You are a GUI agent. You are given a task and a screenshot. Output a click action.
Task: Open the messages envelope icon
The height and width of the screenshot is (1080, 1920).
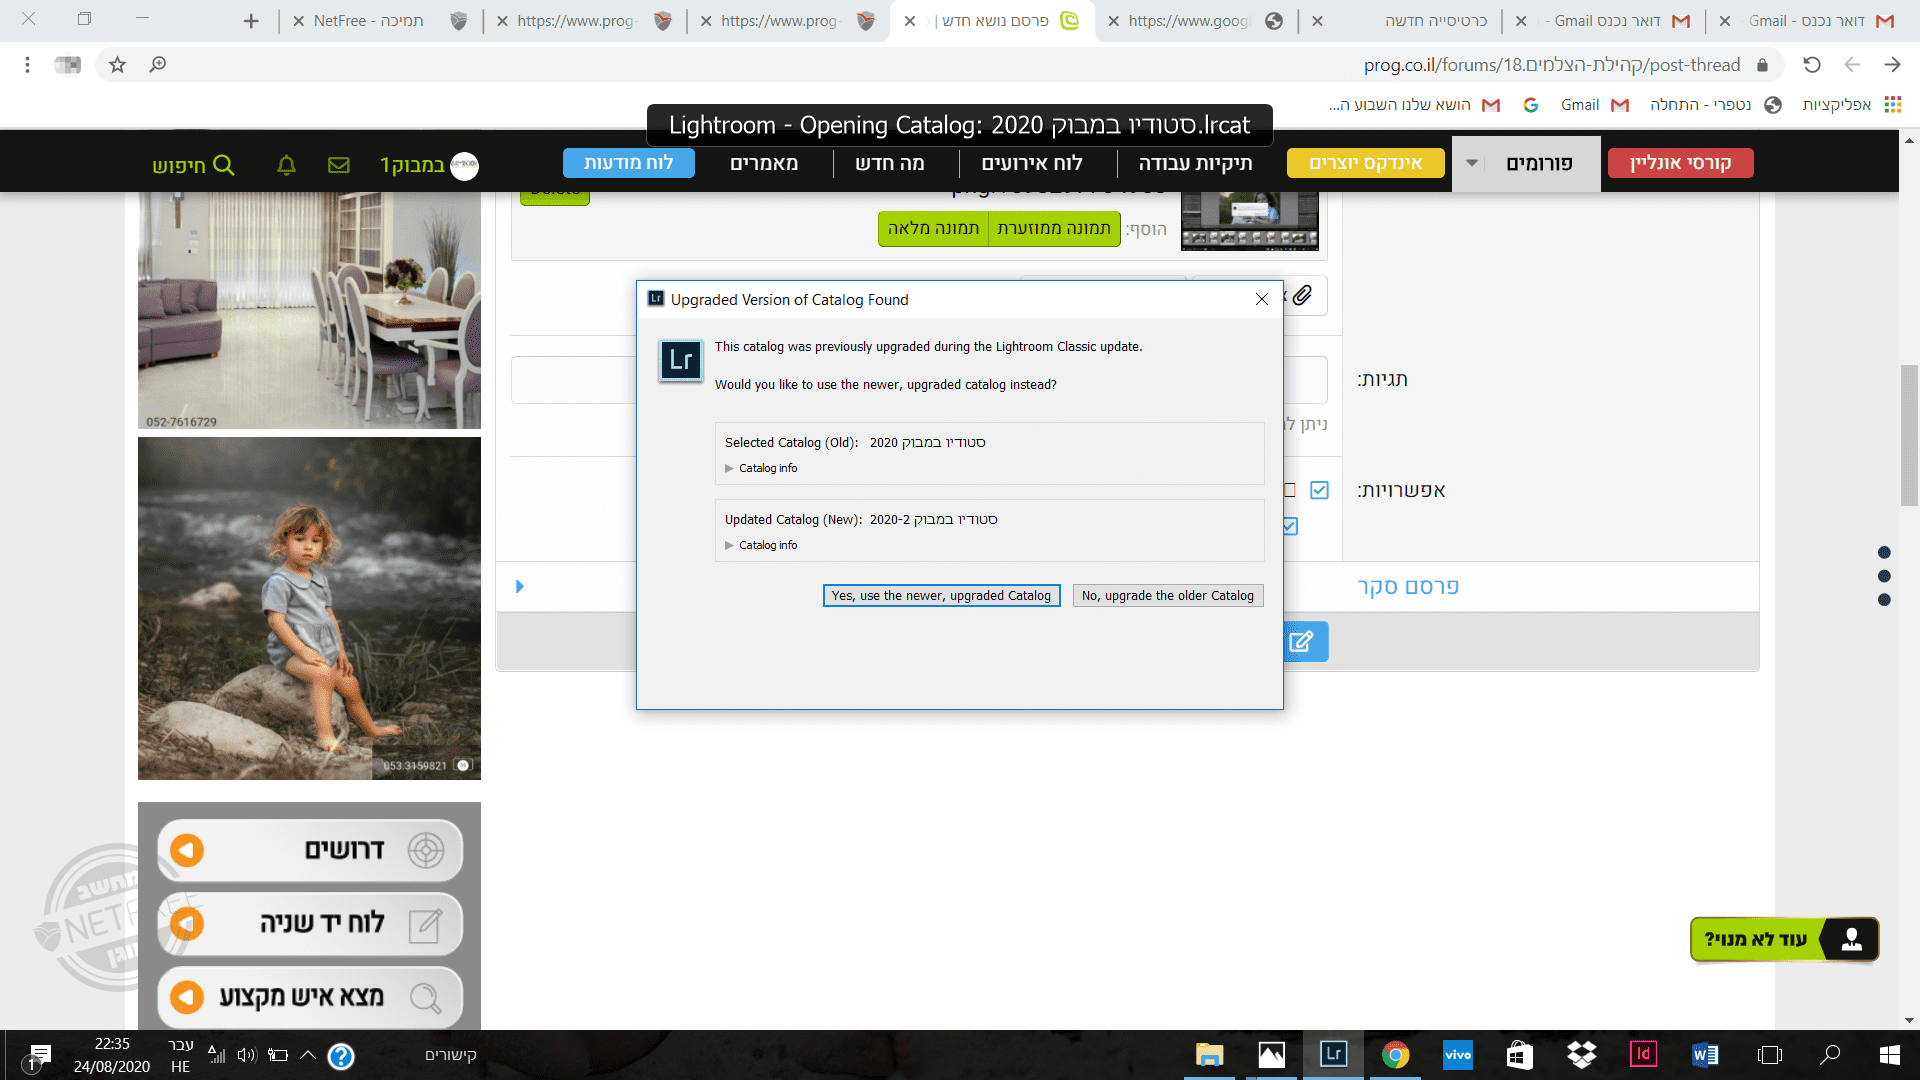[339, 165]
